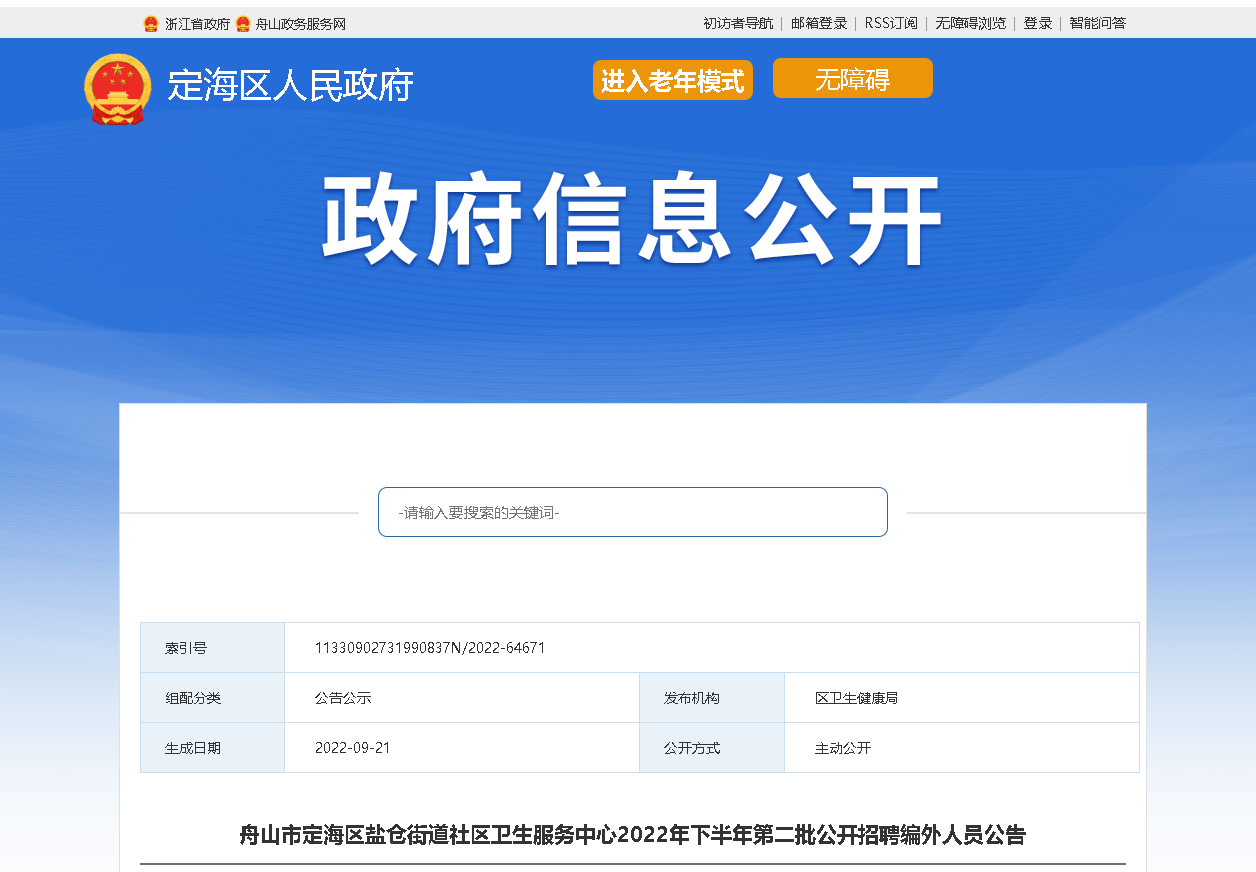Click the 索引号 label cell
This screenshot has width=1256, height=872.
[212, 648]
